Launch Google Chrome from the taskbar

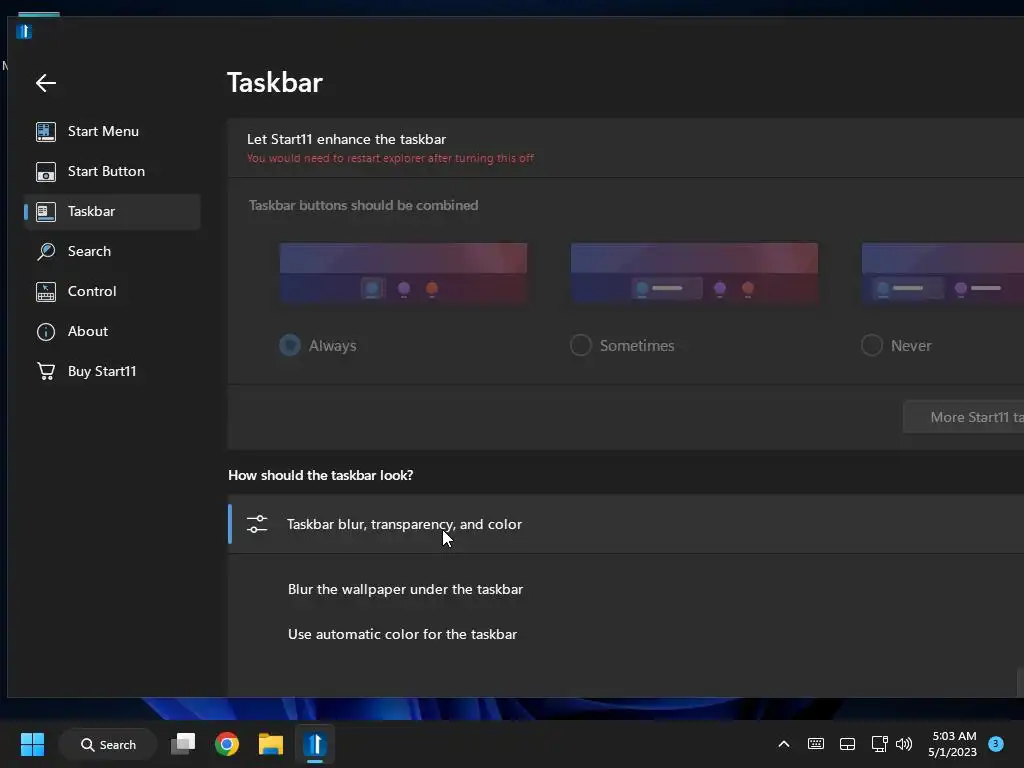[227, 744]
